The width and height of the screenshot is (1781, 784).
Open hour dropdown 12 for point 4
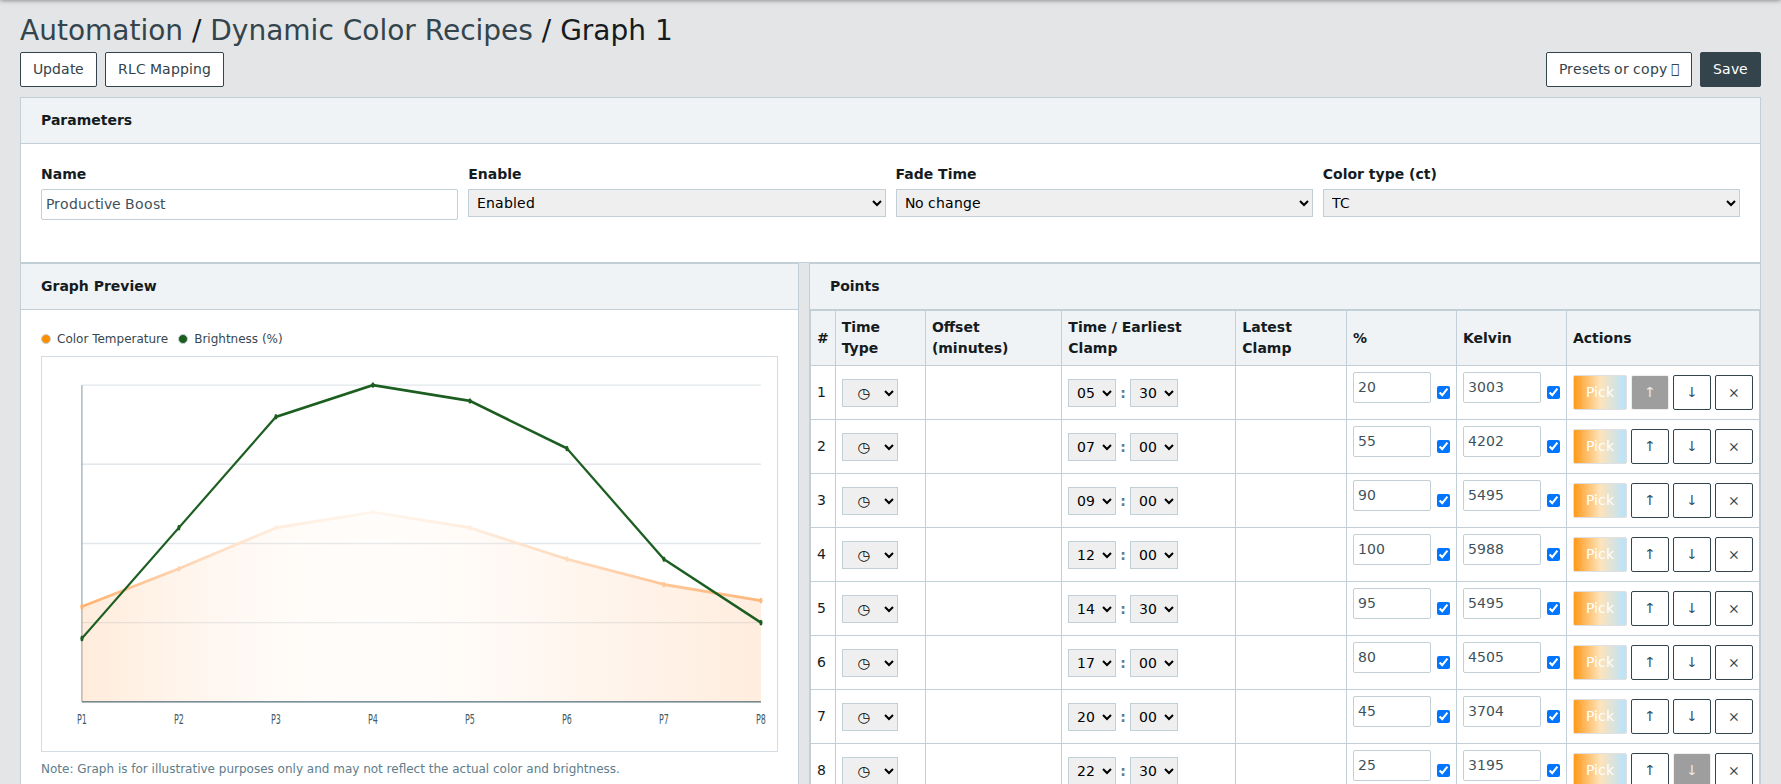[x=1092, y=555]
